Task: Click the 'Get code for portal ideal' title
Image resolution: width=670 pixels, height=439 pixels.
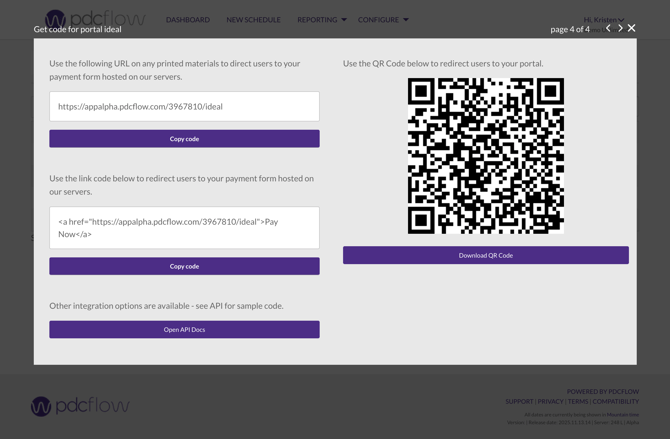Action: pyautogui.click(x=77, y=29)
